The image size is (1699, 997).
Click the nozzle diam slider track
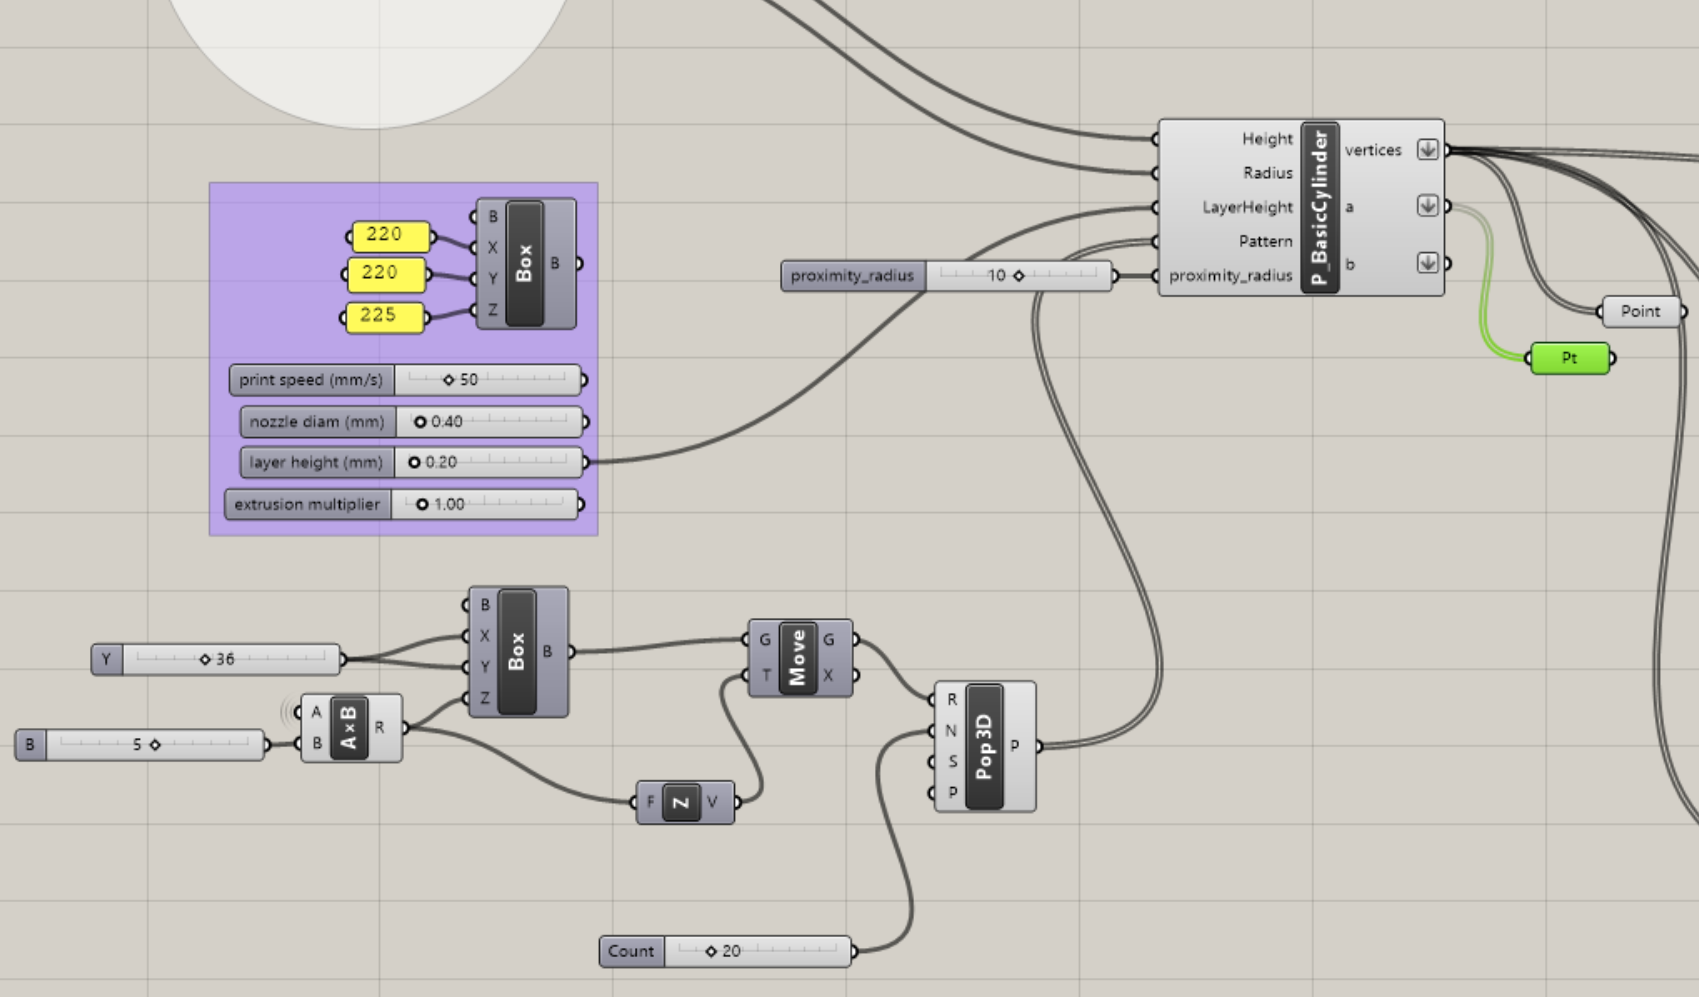489,422
